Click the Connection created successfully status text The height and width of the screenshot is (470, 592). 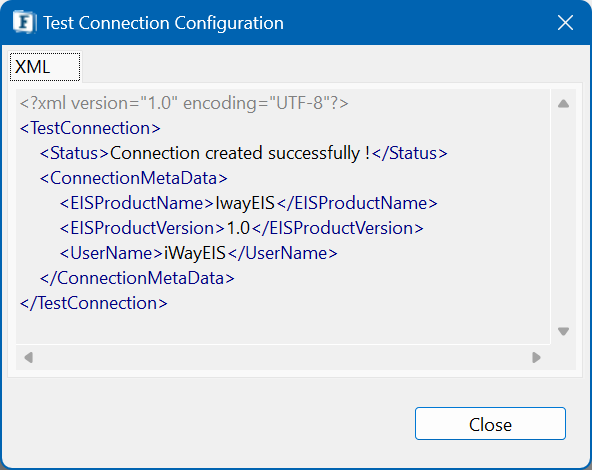click(x=240, y=153)
